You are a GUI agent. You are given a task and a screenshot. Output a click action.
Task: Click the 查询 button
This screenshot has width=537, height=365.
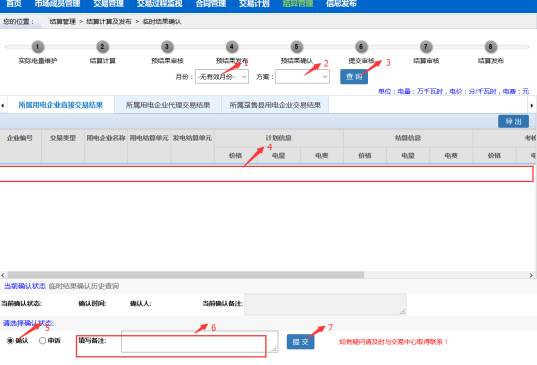coord(354,77)
